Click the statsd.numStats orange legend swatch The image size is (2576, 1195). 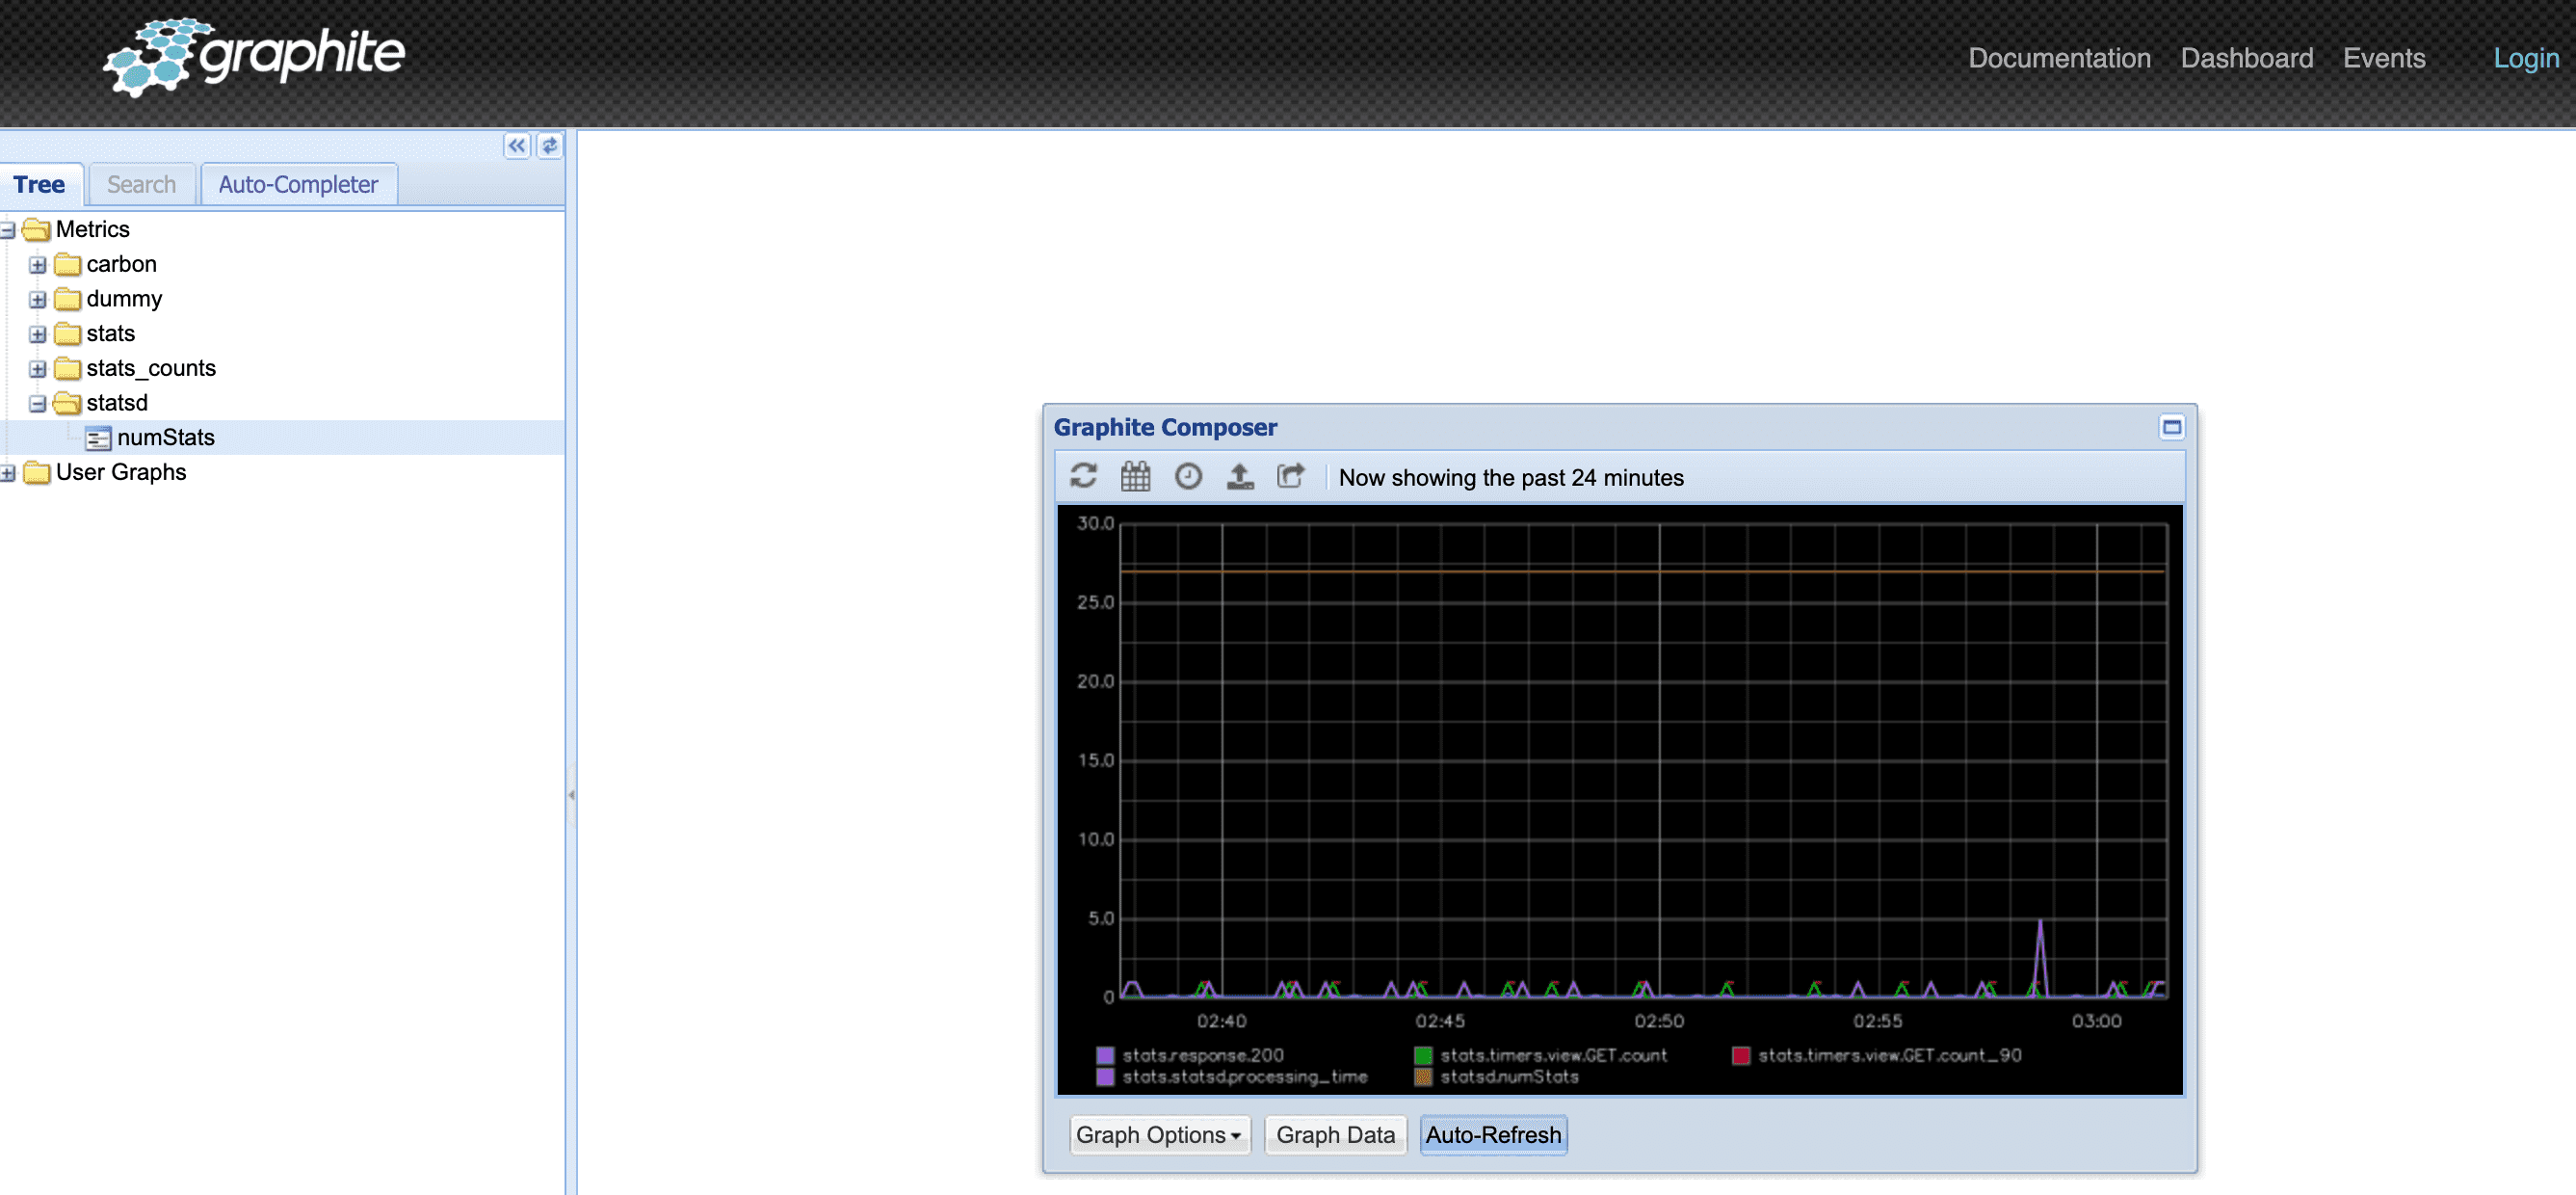click(1423, 1077)
